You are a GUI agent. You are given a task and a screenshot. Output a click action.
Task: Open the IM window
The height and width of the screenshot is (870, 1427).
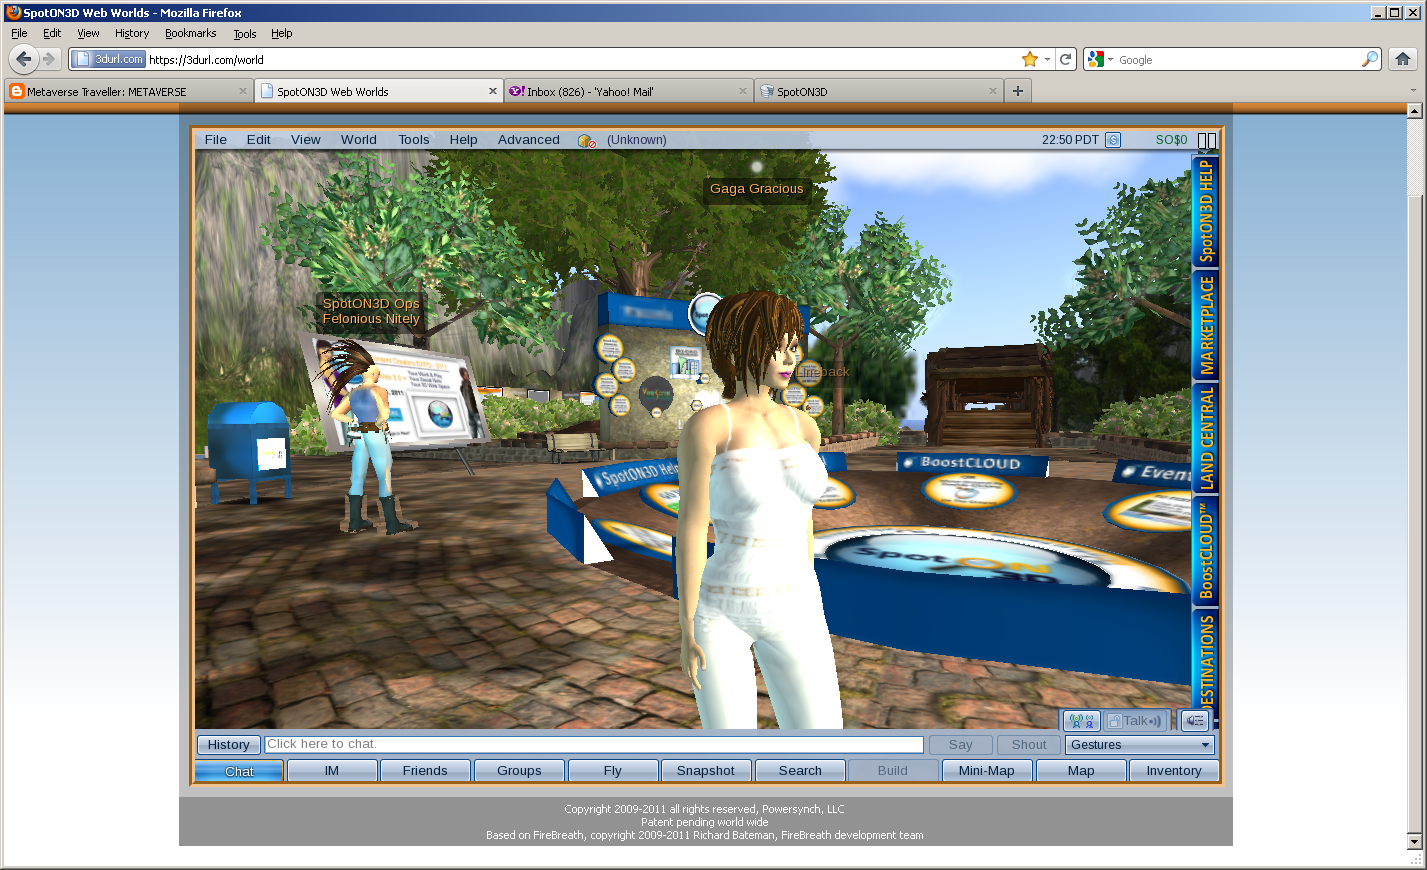[332, 771]
